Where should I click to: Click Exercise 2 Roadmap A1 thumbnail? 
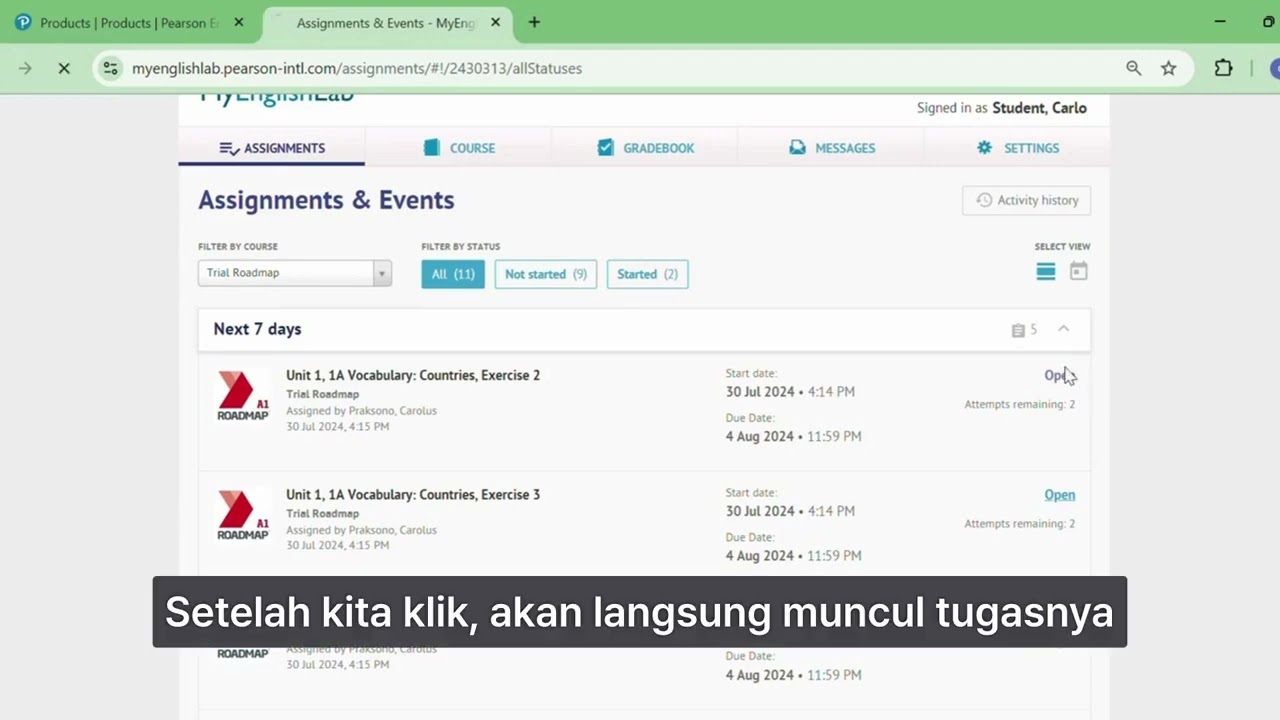(x=243, y=397)
